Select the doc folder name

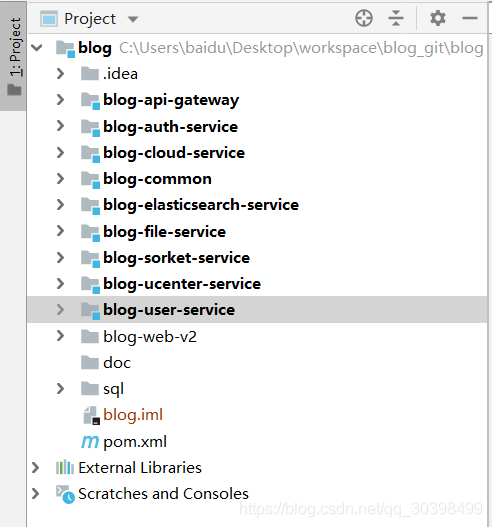coord(117,363)
